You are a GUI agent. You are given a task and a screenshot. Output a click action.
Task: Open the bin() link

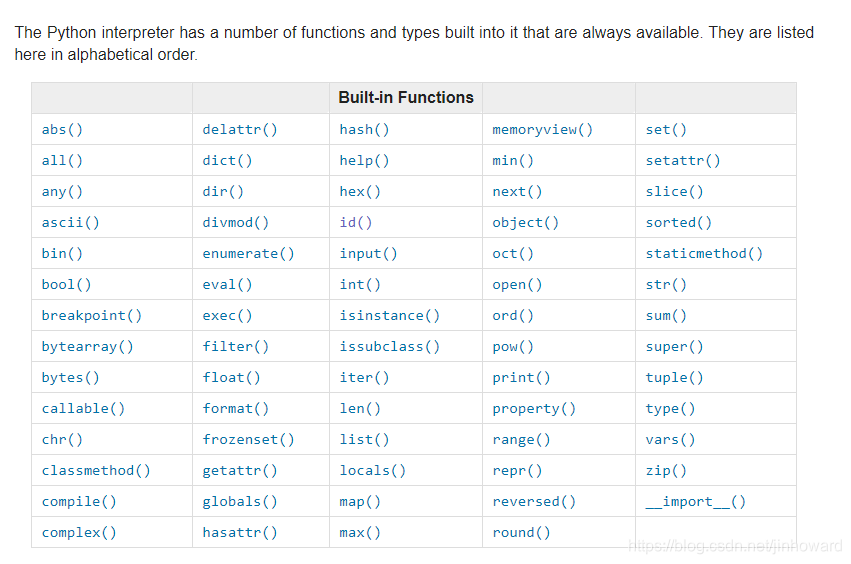pos(62,253)
